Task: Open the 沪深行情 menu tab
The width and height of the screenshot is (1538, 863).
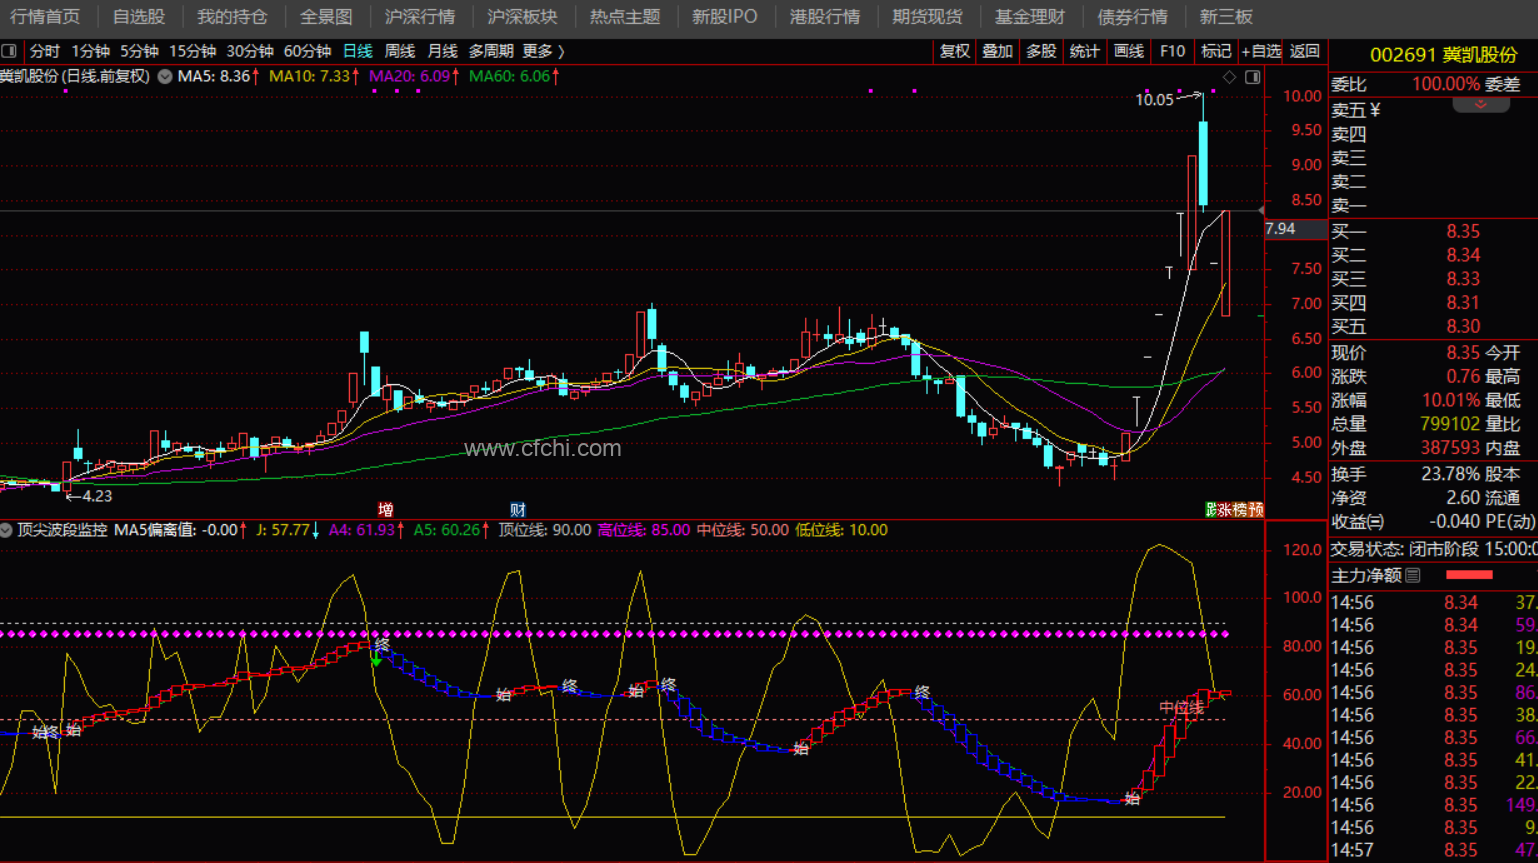Action: [420, 17]
